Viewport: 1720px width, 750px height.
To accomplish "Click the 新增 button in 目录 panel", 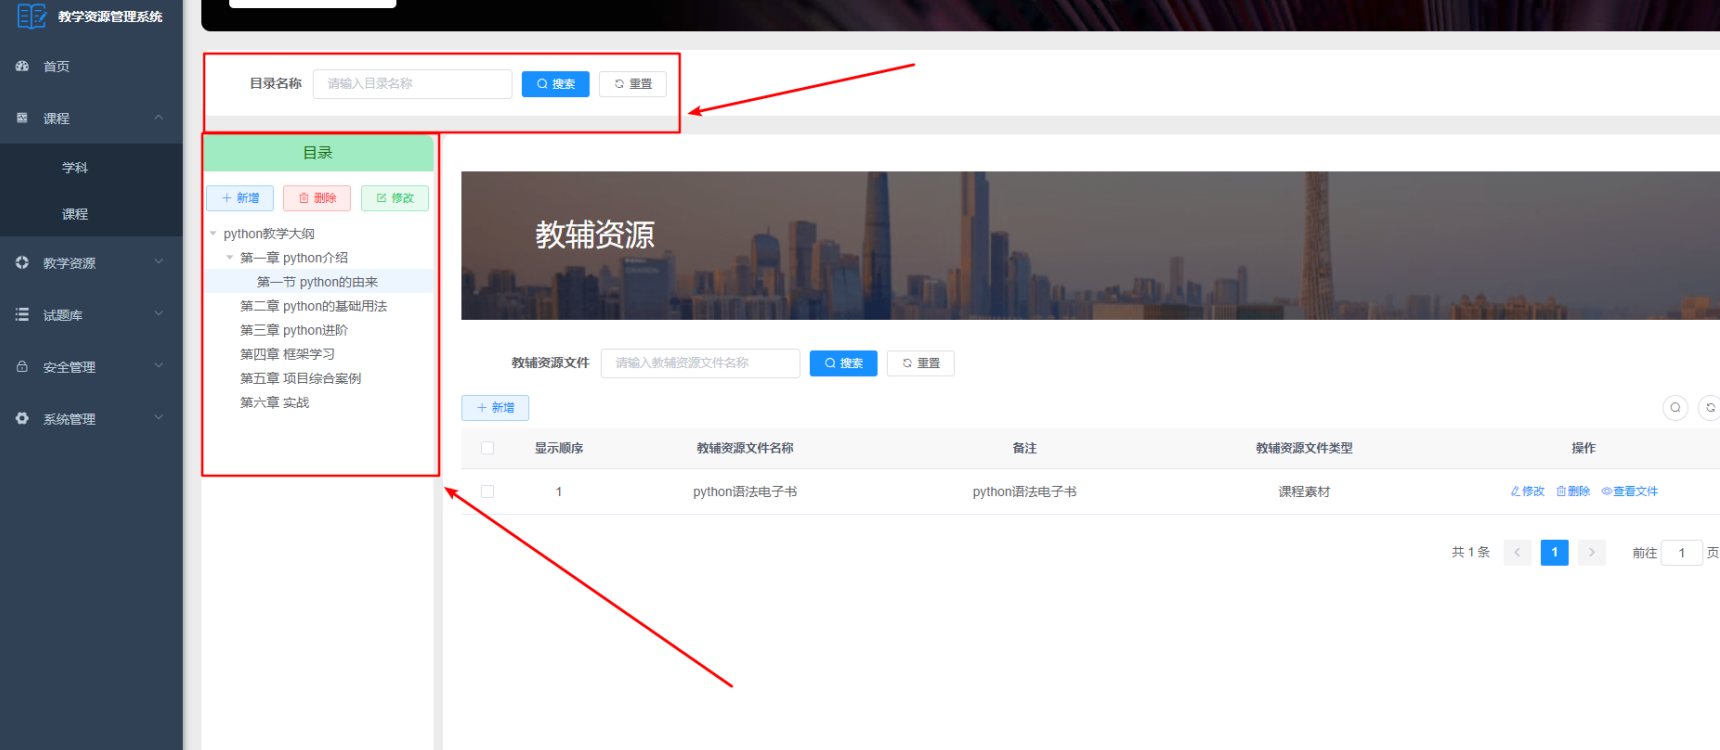I will (x=240, y=198).
